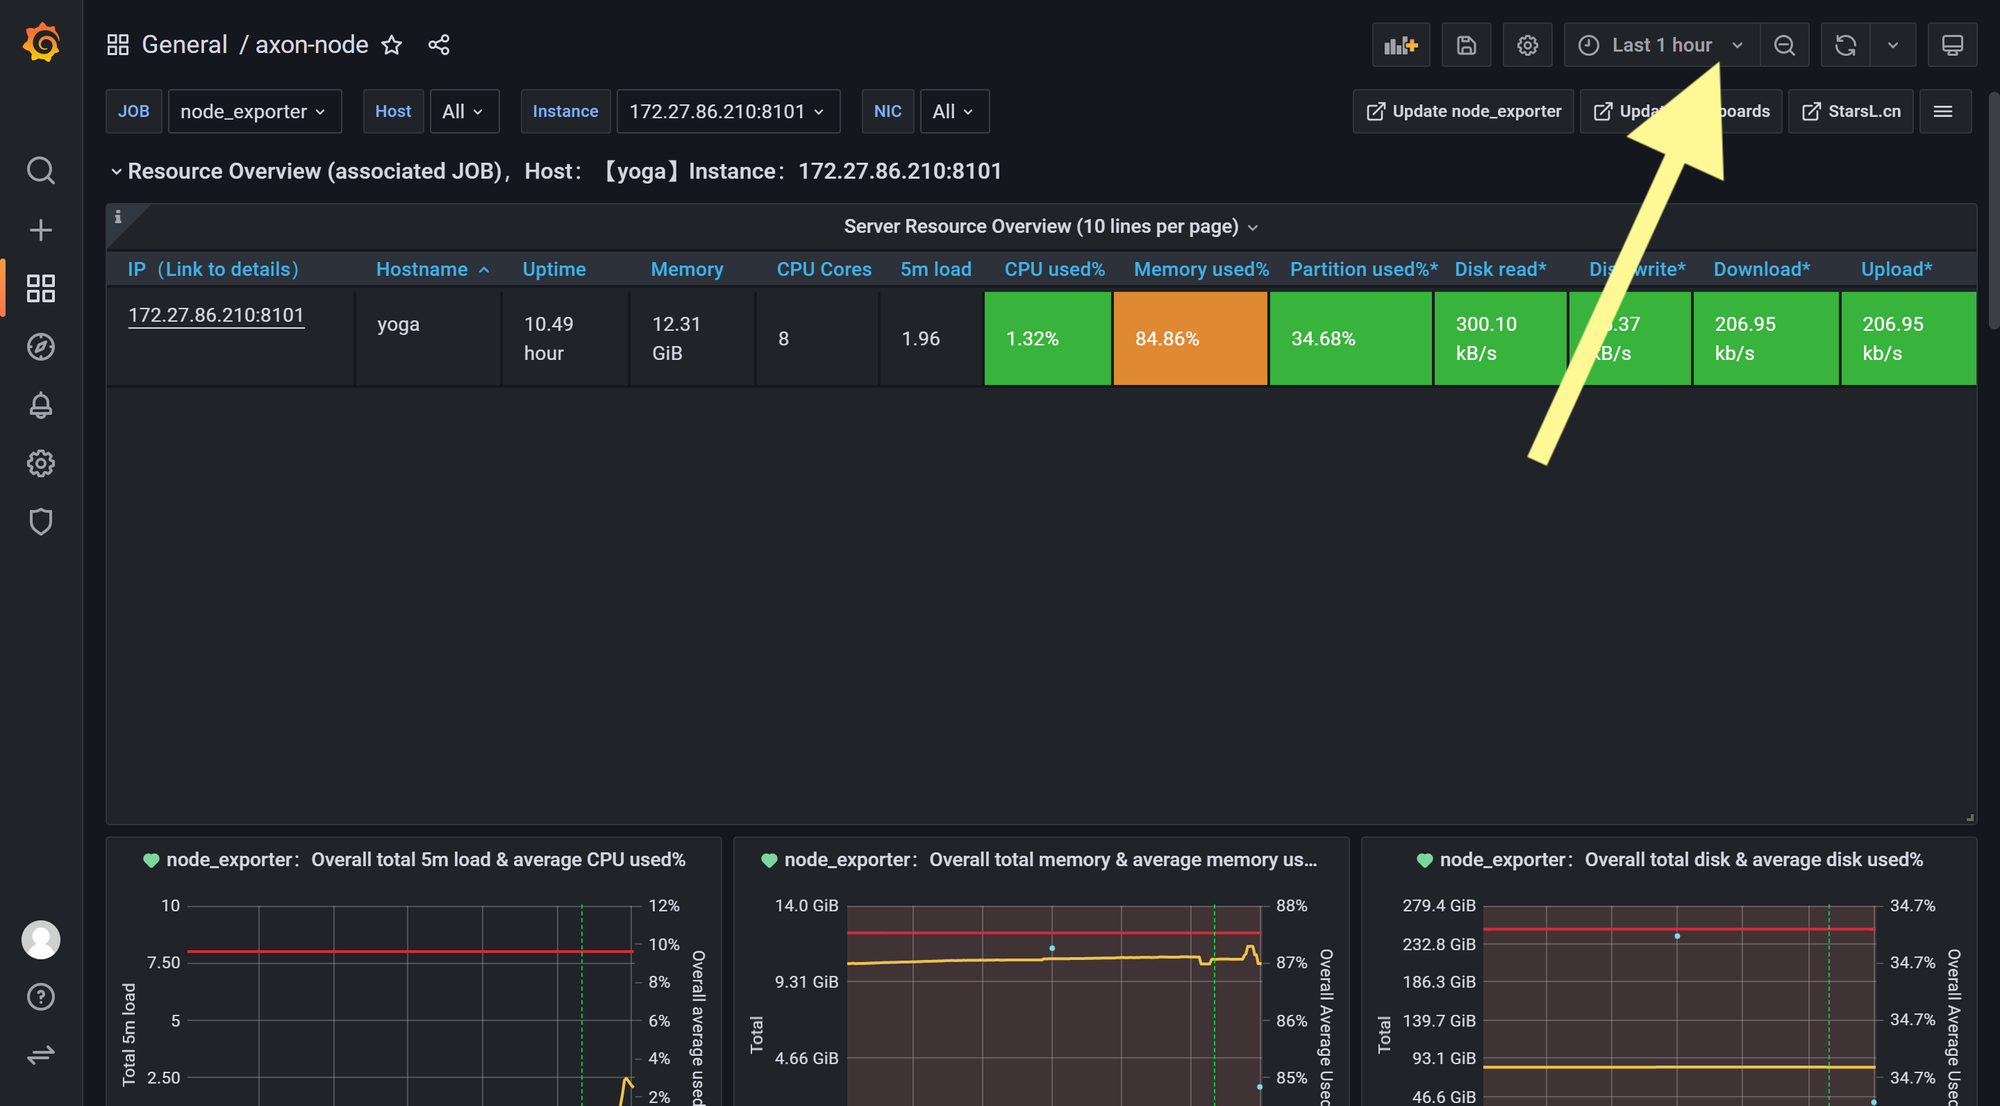Refresh the dashboard
The width and height of the screenshot is (2000, 1106).
pos(1846,45)
